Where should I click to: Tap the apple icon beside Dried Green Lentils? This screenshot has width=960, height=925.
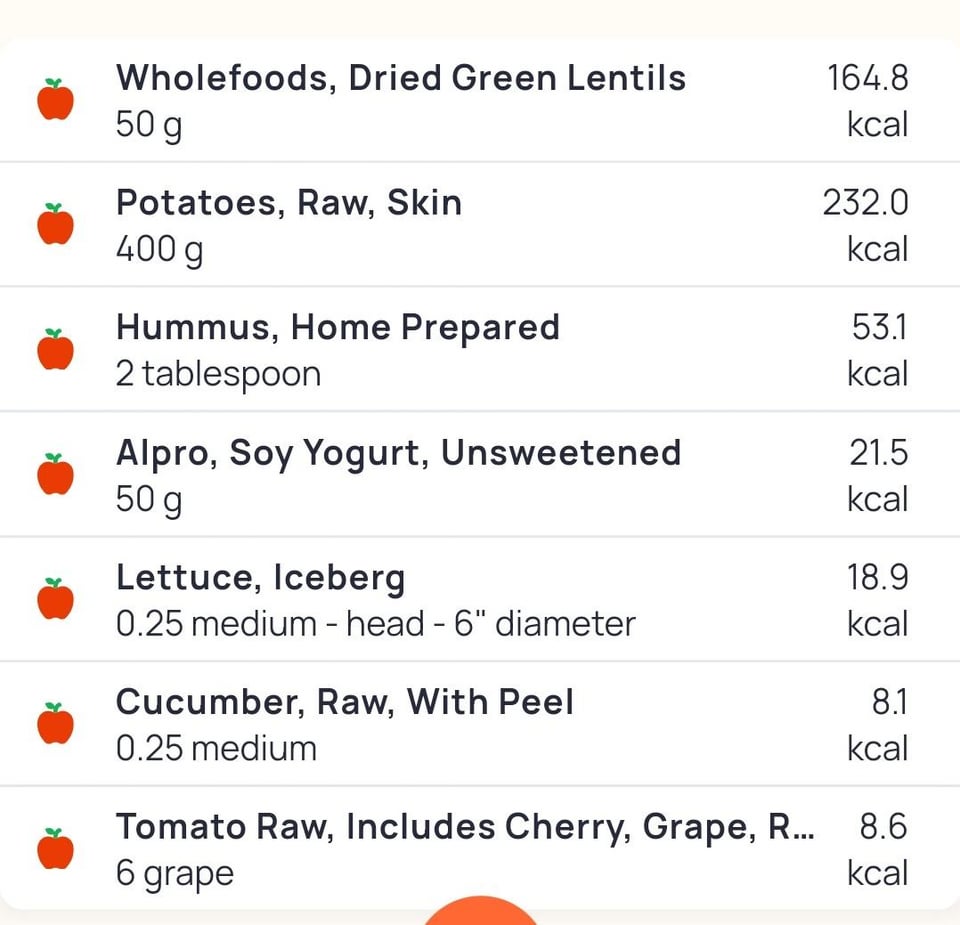pos(56,100)
